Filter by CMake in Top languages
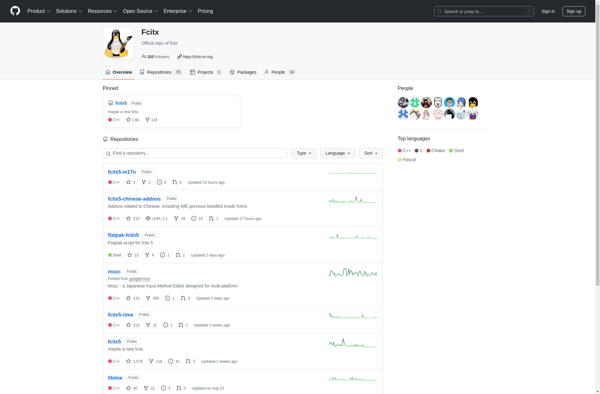600x394 pixels. (436, 151)
